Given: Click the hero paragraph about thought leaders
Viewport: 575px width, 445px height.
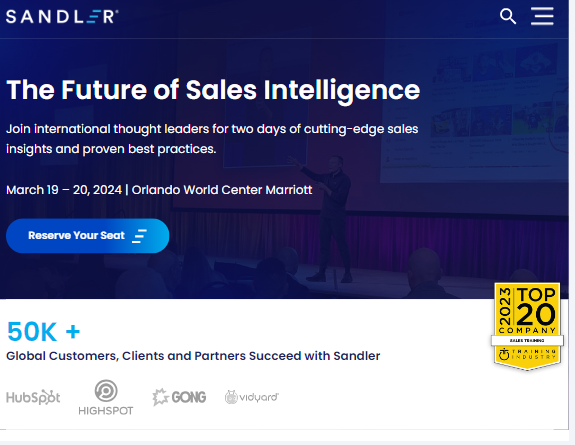Looking at the screenshot, I should coord(212,139).
